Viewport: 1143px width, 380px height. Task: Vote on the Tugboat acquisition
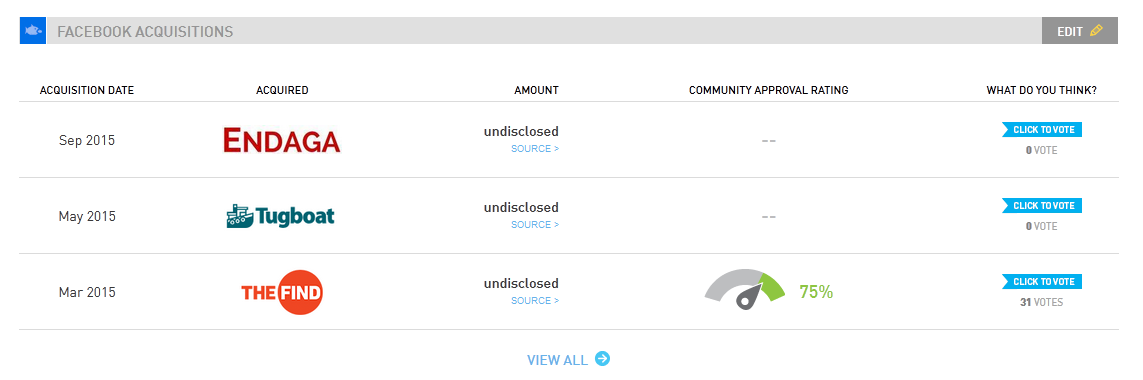click(1042, 206)
